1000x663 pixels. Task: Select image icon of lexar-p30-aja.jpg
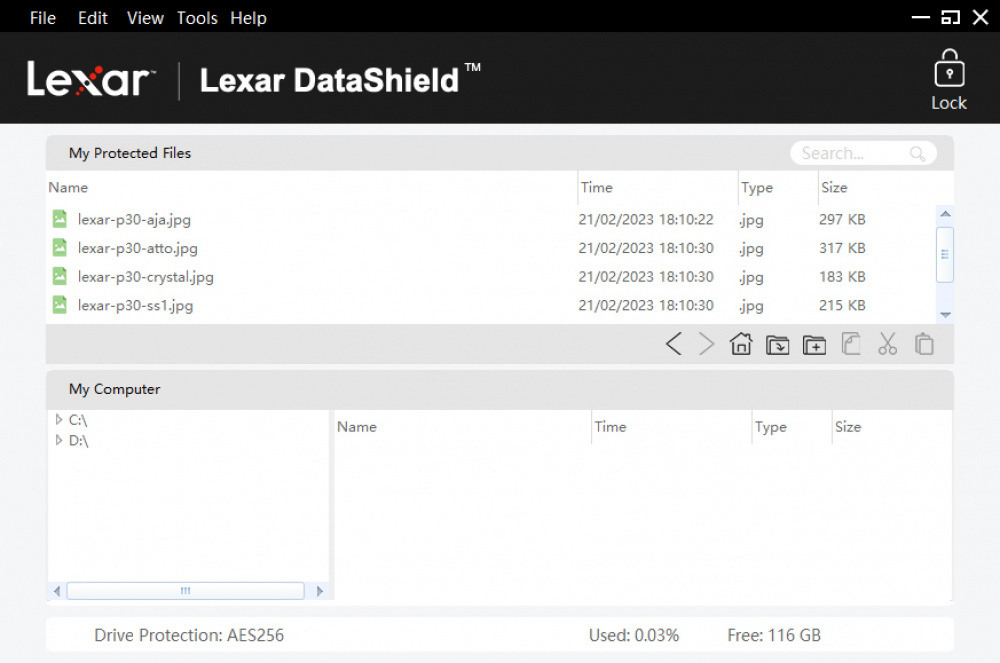tap(59, 219)
